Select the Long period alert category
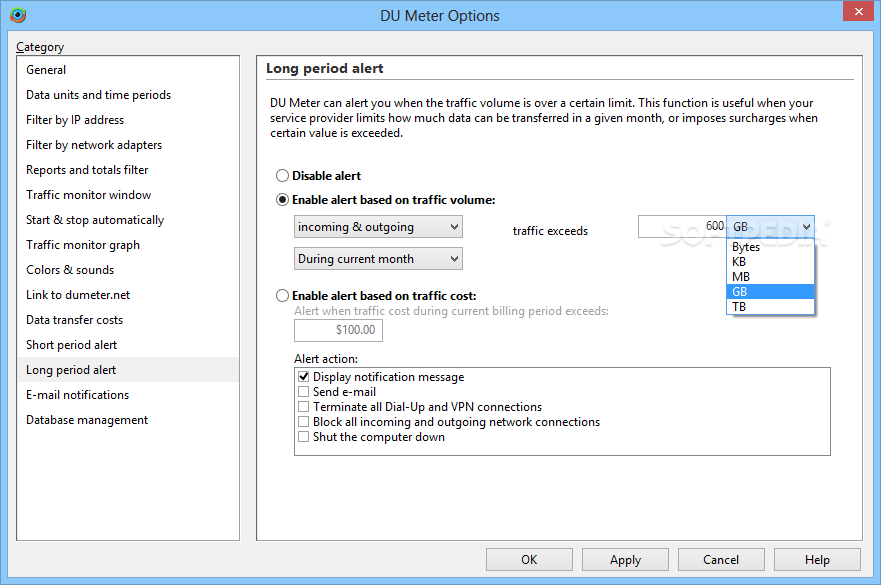881x585 pixels. click(128, 370)
